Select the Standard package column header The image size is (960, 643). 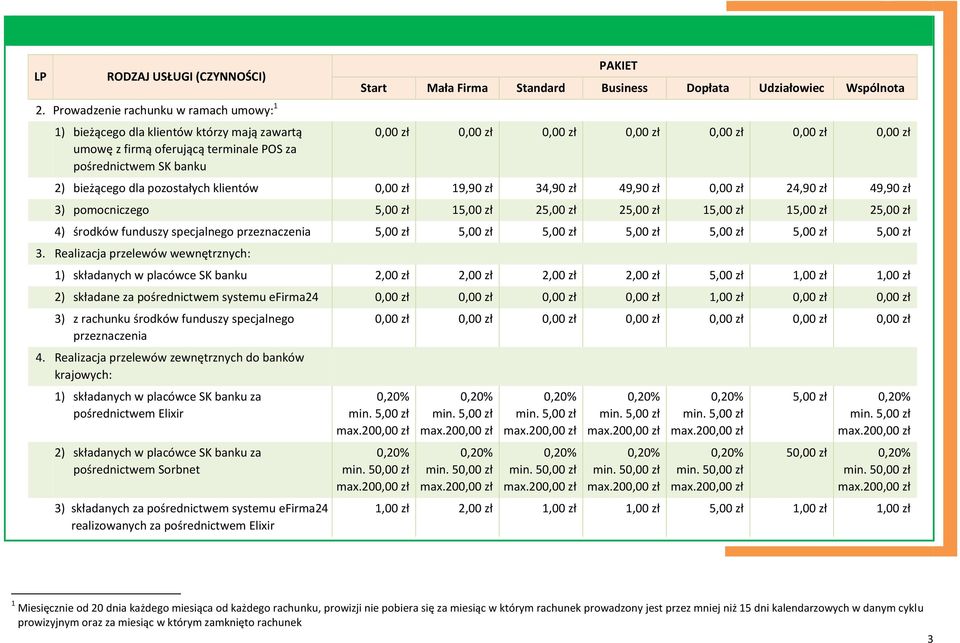point(541,88)
